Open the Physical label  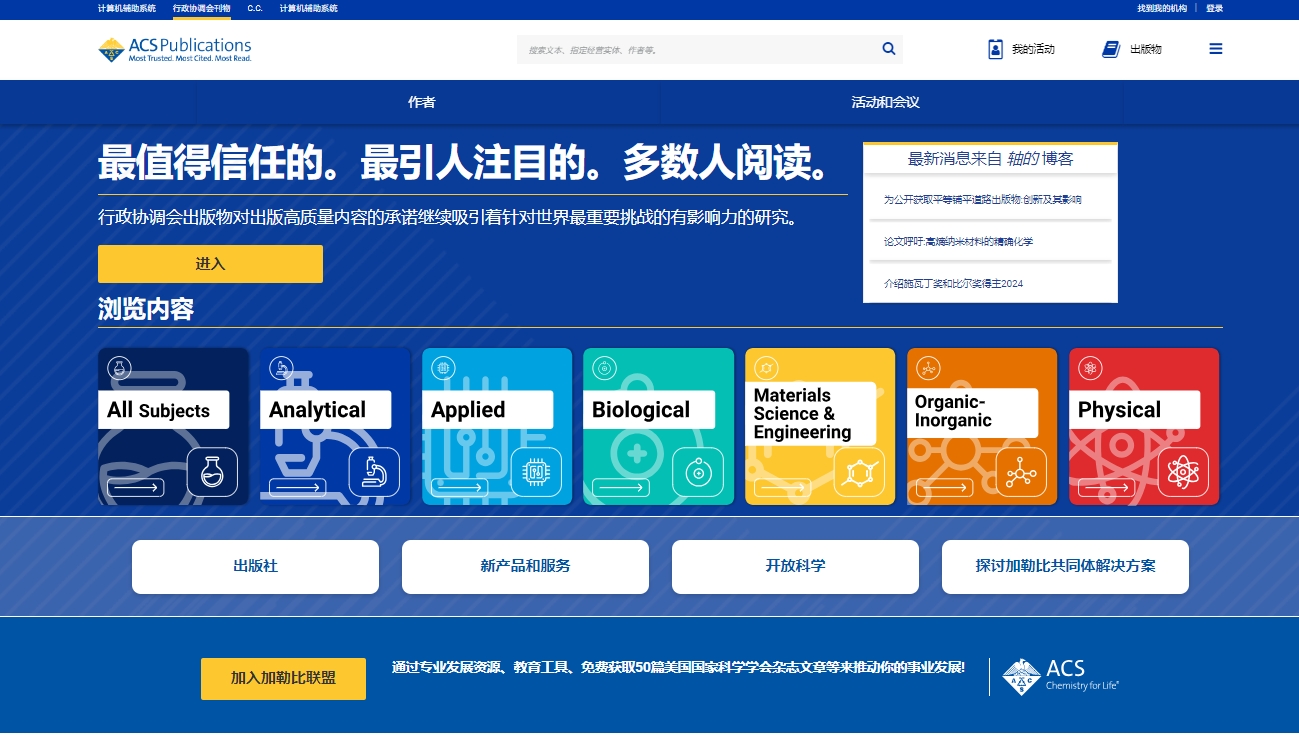pos(1134,410)
